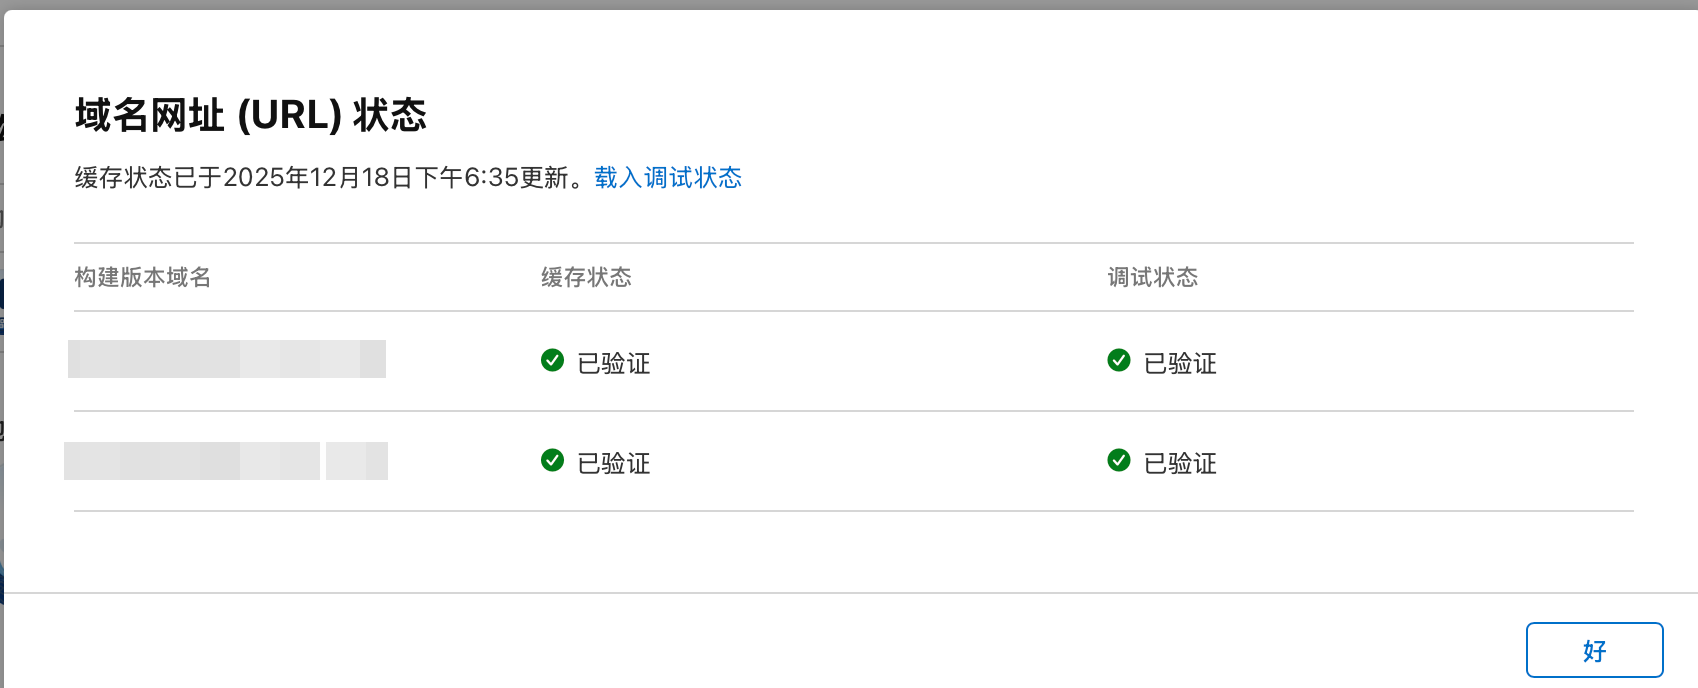Select the 构建版本域名 column header
Screen dimensions: 1698x688
tap(142, 277)
